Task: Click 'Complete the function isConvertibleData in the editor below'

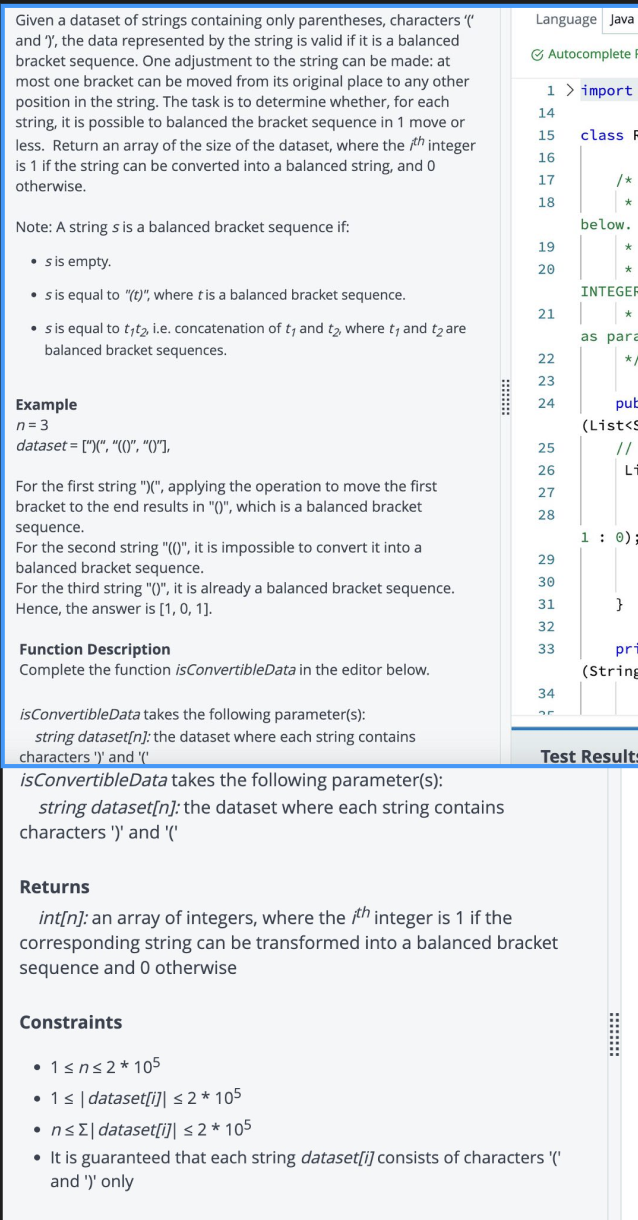Action: tap(224, 669)
